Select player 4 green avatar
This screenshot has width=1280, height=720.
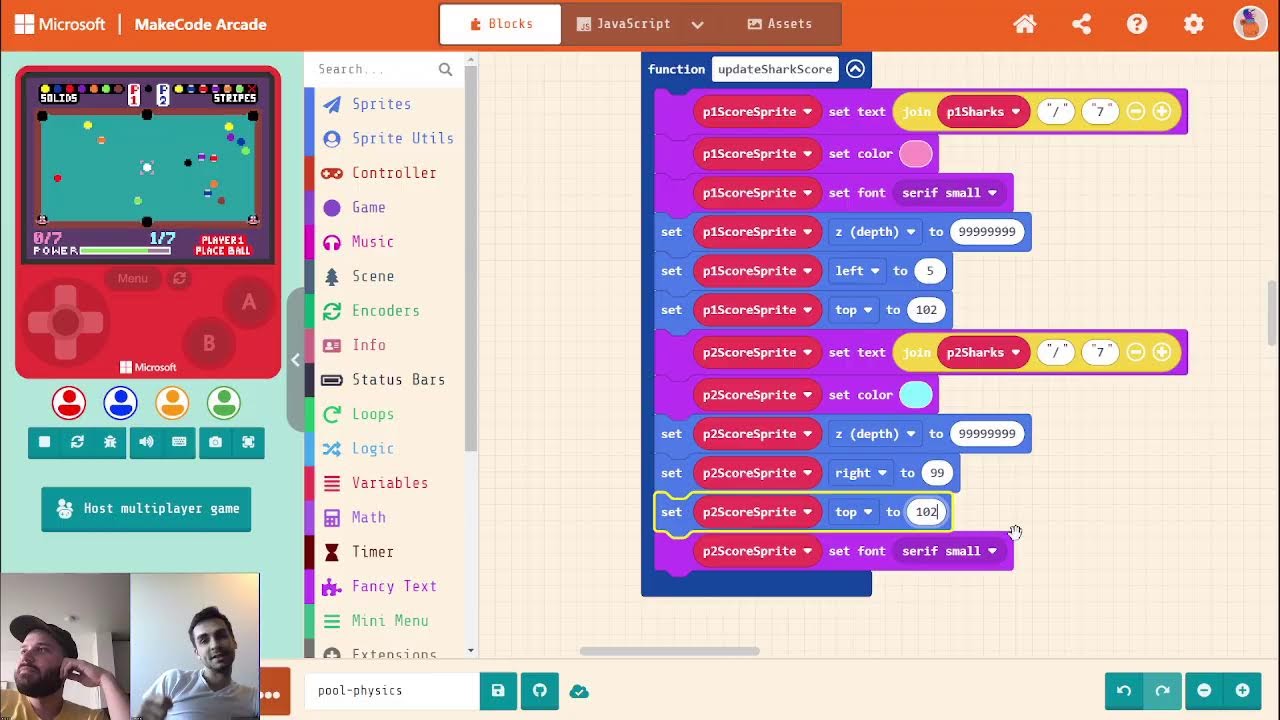224,403
